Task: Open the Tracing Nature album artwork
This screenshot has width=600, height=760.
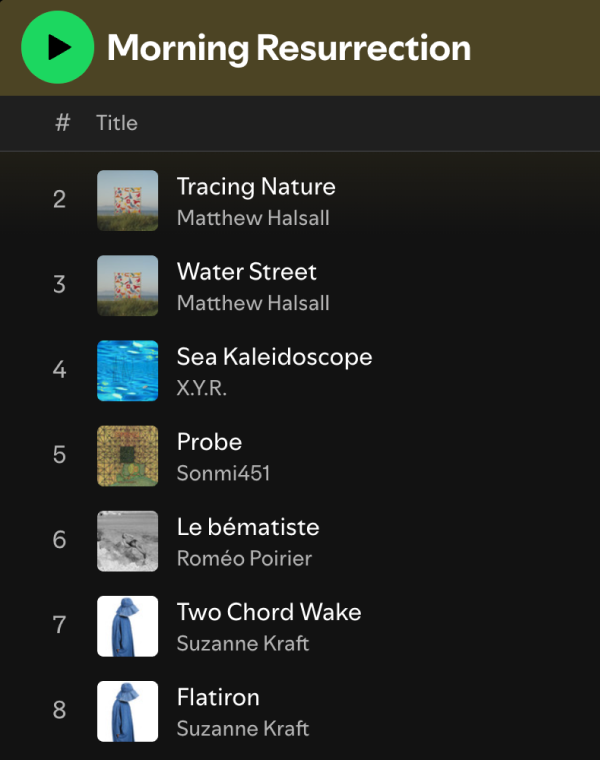Action: pyautogui.click(x=127, y=200)
